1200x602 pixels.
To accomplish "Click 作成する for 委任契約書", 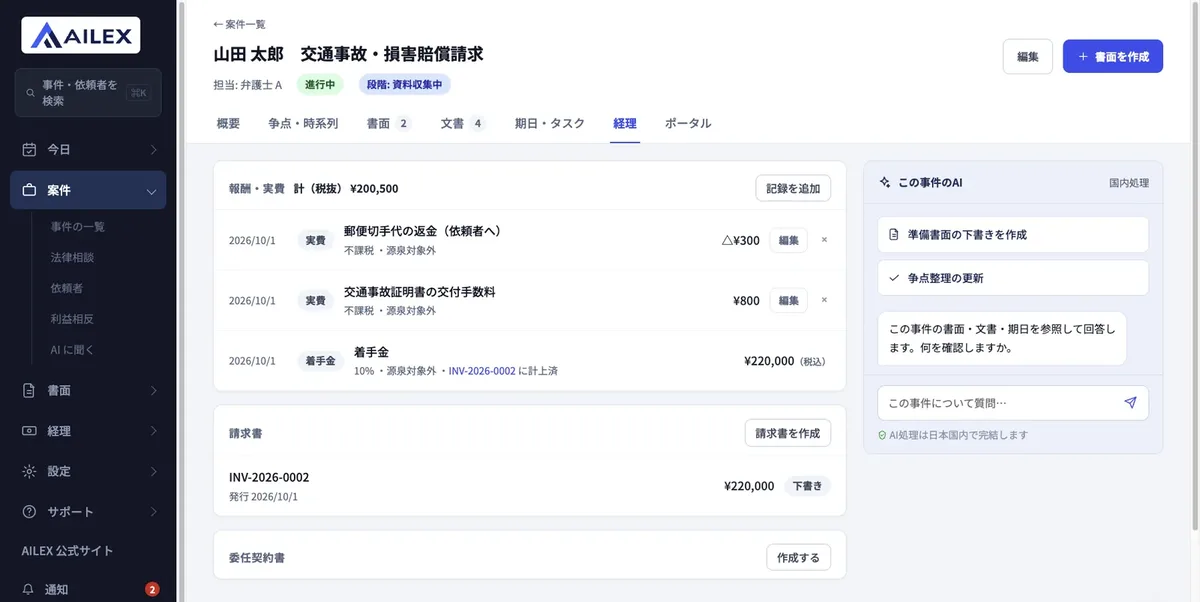I will (x=798, y=558).
